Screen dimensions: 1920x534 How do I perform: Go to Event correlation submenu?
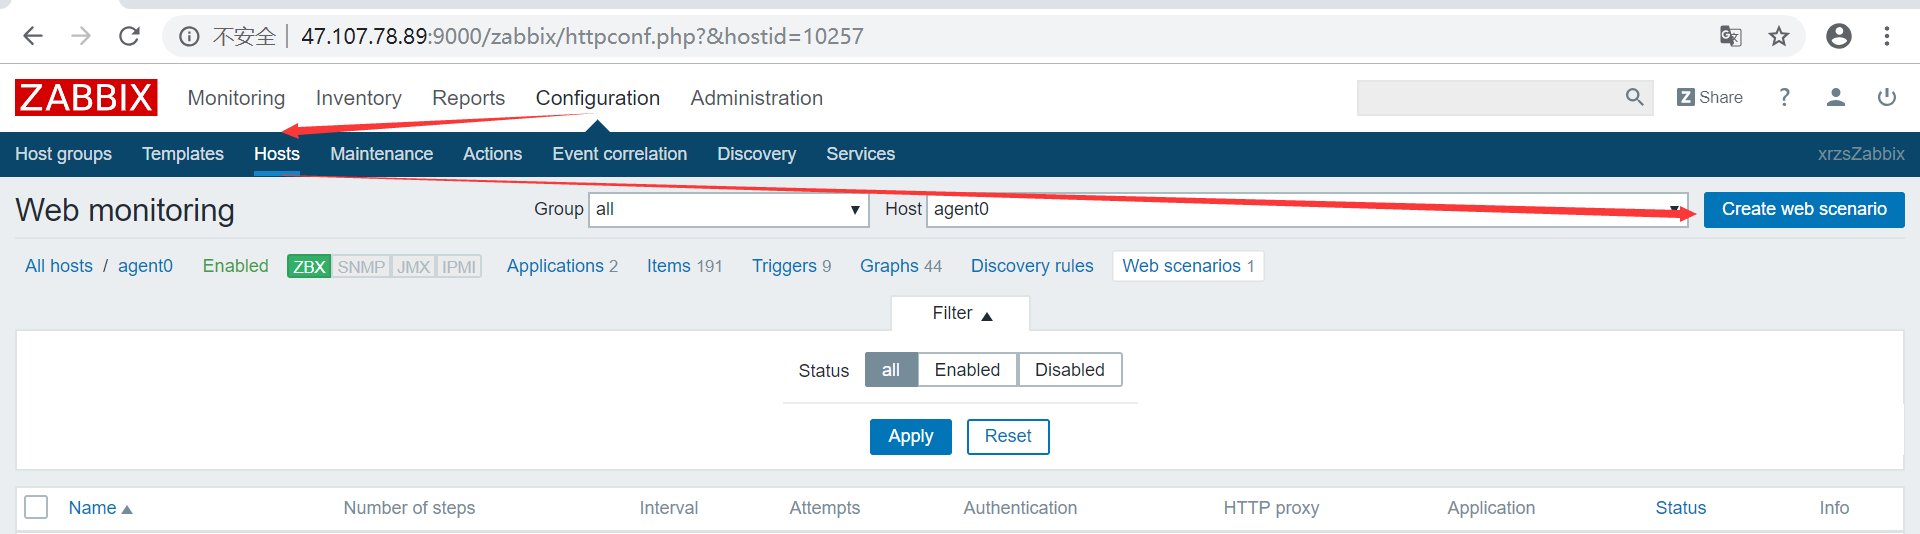pos(619,154)
